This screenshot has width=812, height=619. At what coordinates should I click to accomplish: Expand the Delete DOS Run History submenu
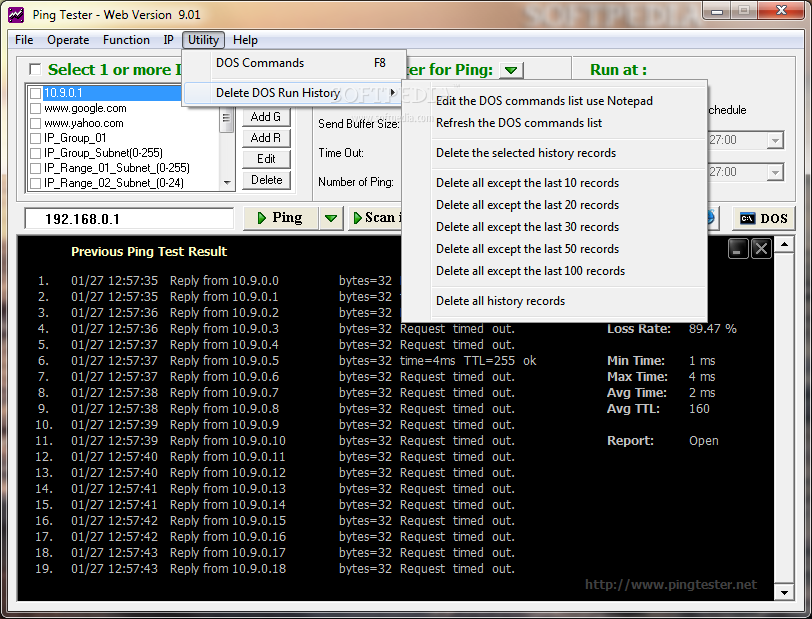(x=293, y=93)
